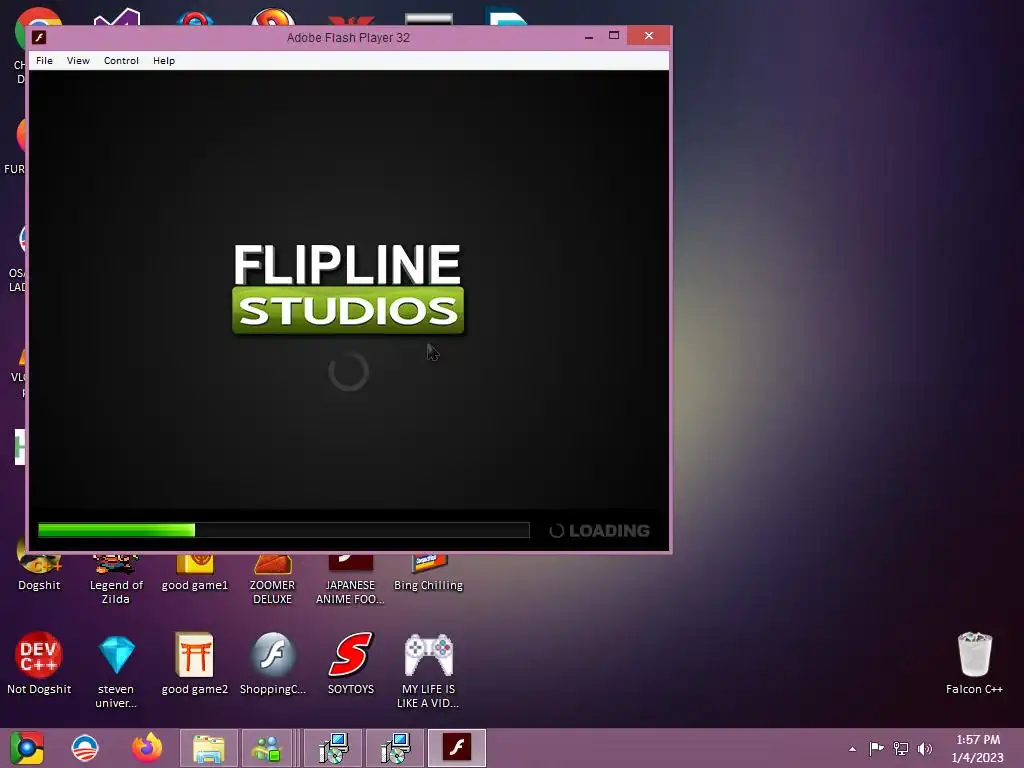Open the File menu in Flash Player
The height and width of the screenshot is (768, 1024).
point(44,61)
